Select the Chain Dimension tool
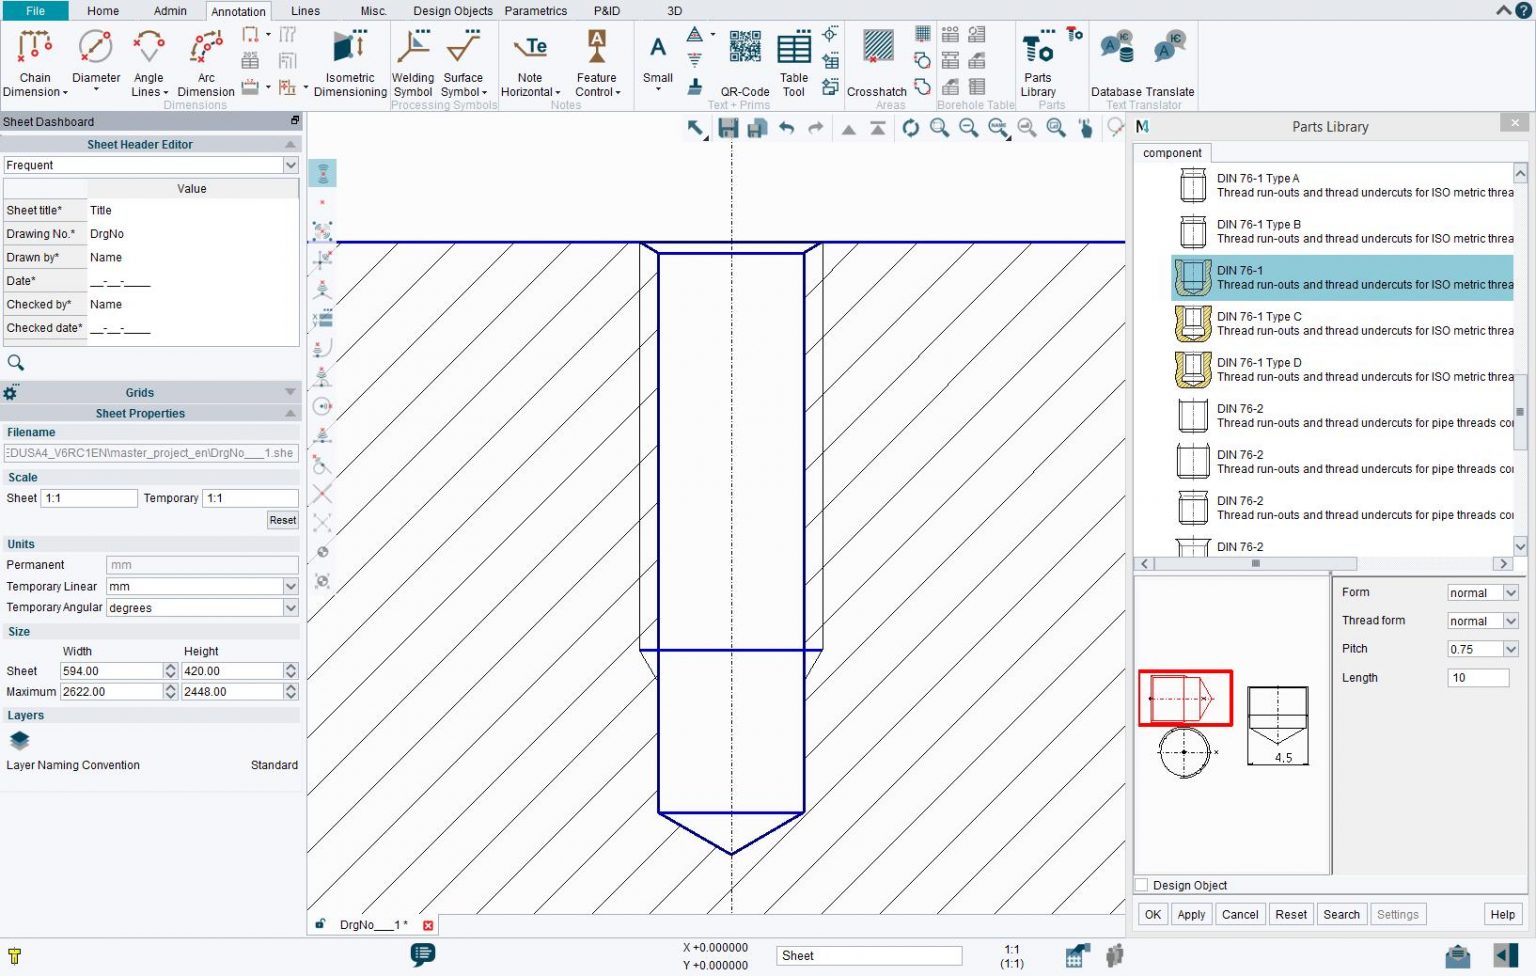The height and width of the screenshot is (976, 1536). (x=34, y=60)
